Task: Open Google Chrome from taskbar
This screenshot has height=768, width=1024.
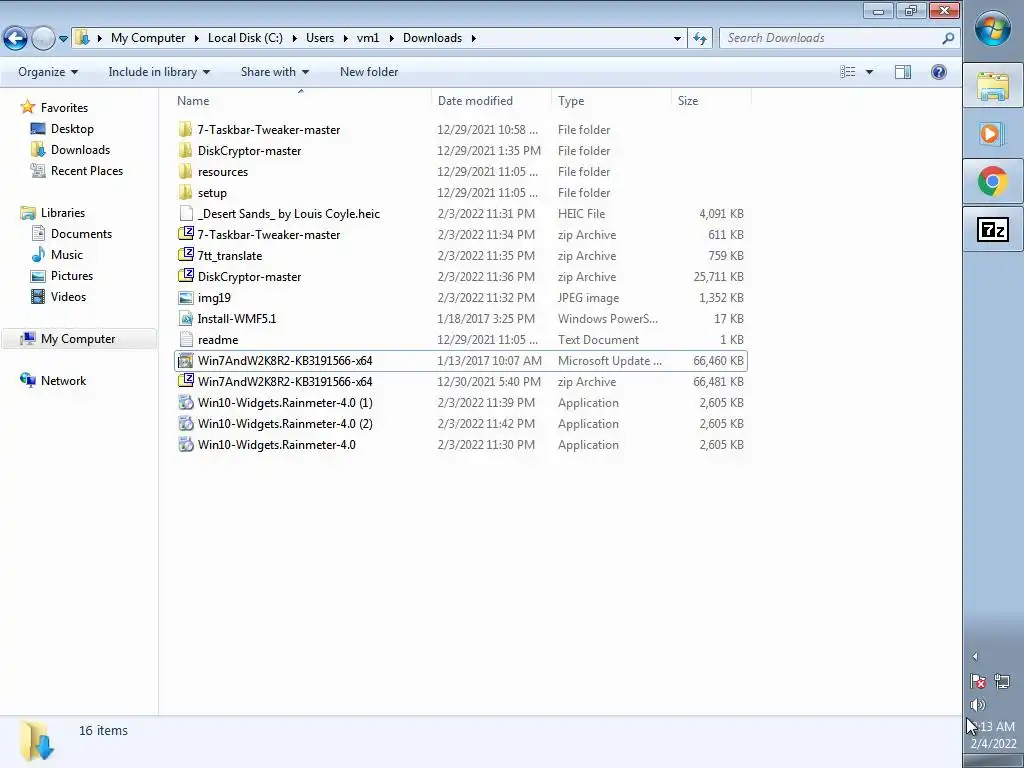Action: (x=993, y=182)
